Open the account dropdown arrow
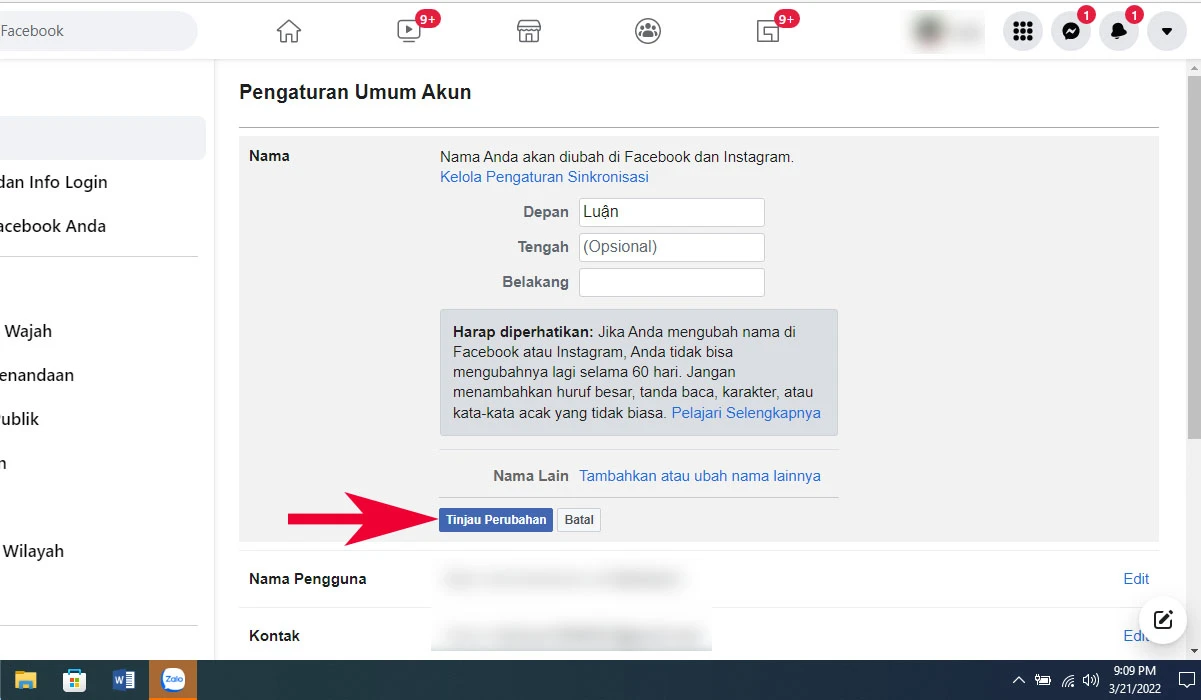This screenshot has width=1201, height=700. (x=1166, y=31)
